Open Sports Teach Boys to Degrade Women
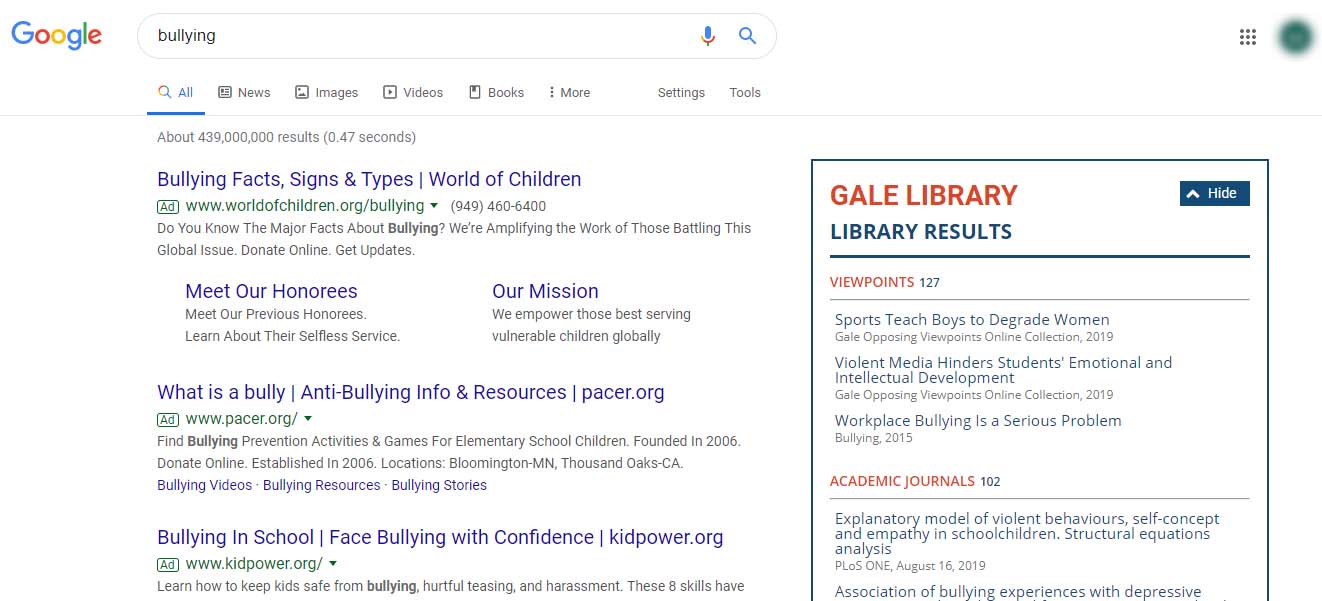The width and height of the screenshot is (1322, 601). pyautogui.click(x=972, y=320)
